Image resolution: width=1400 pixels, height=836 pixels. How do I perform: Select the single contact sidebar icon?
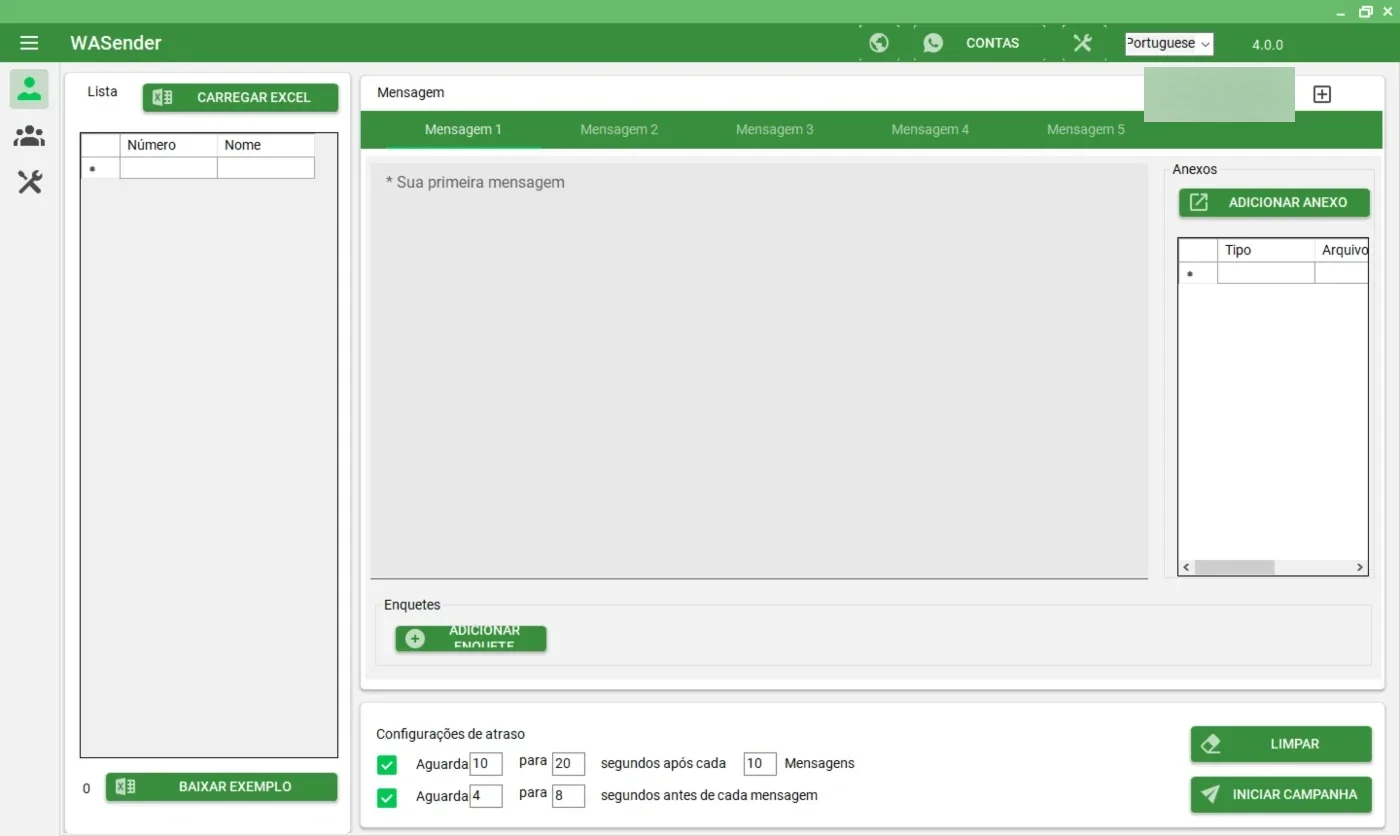pyautogui.click(x=30, y=89)
